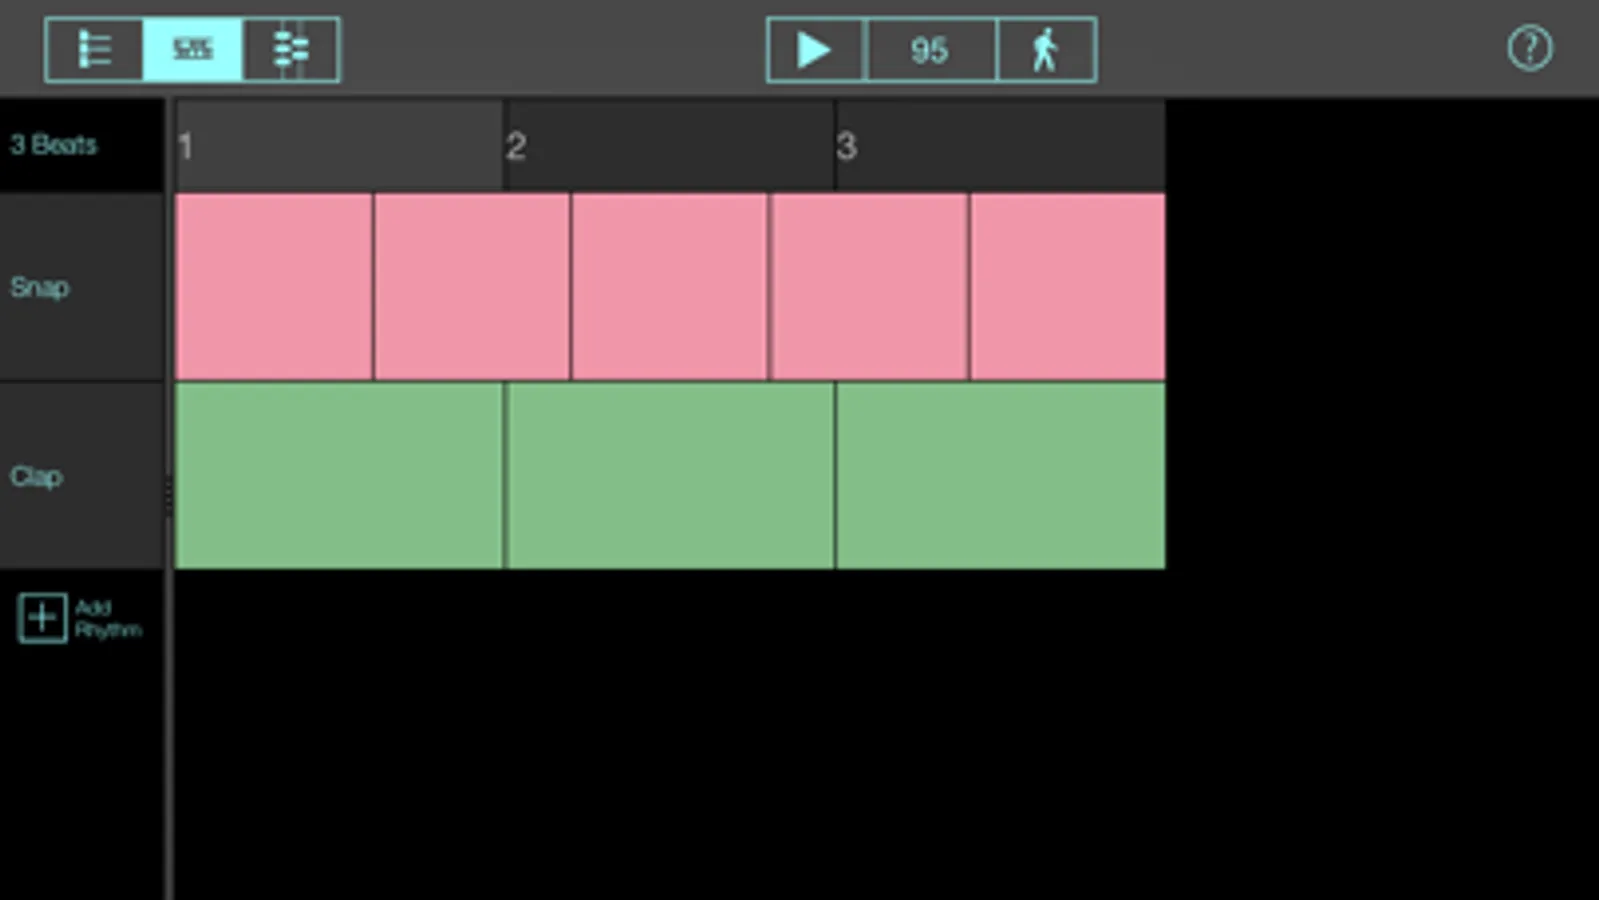
Task: Open the tempo value 95 field
Action: pos(929,50)
